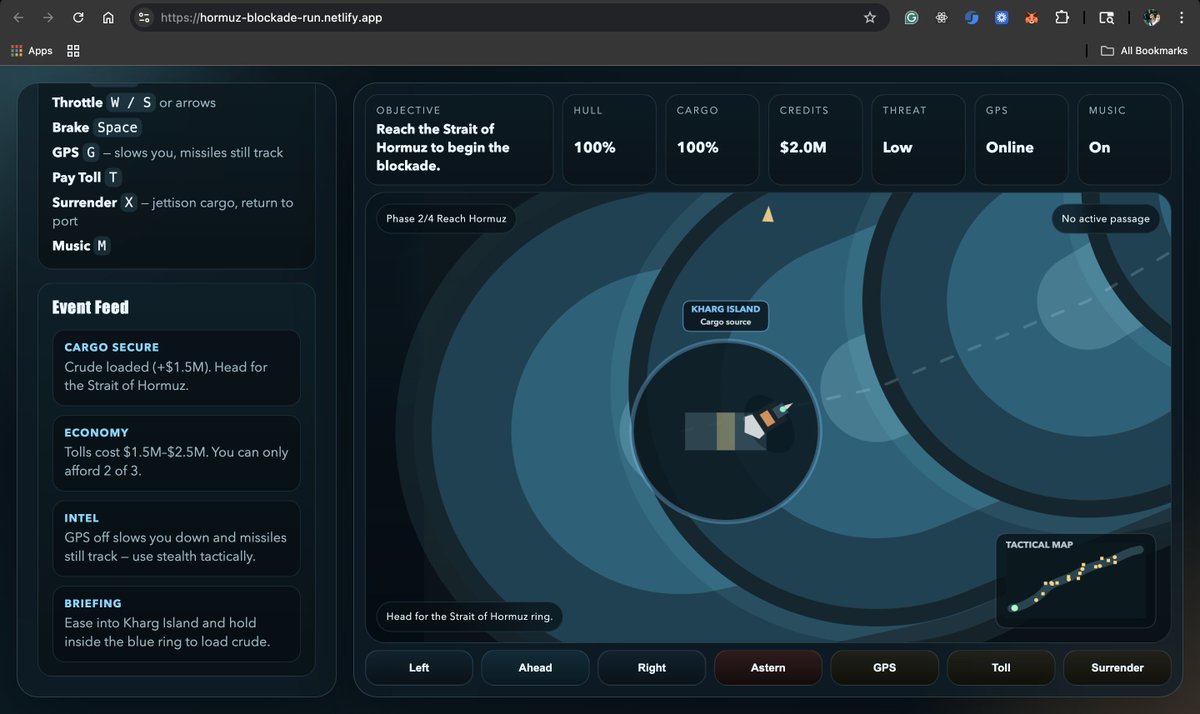The height and width of the screenshot is (714, 1200).
Task: Select the Economy event entry
Action: tap(177, 452)
